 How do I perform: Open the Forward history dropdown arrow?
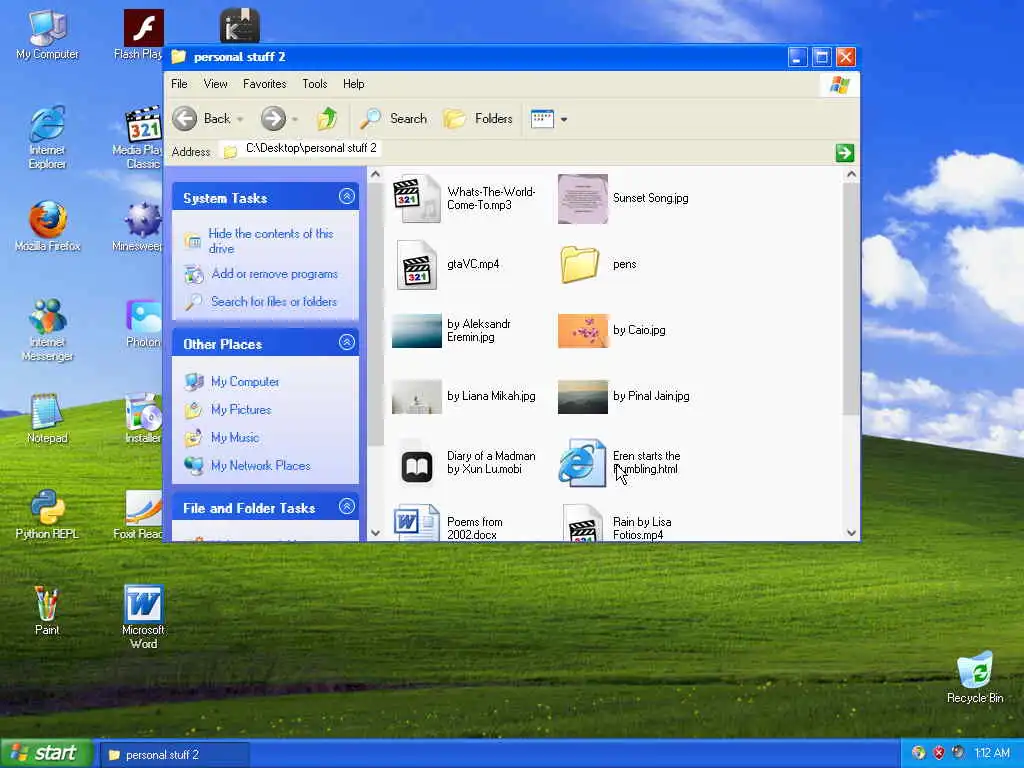(295, 120)
